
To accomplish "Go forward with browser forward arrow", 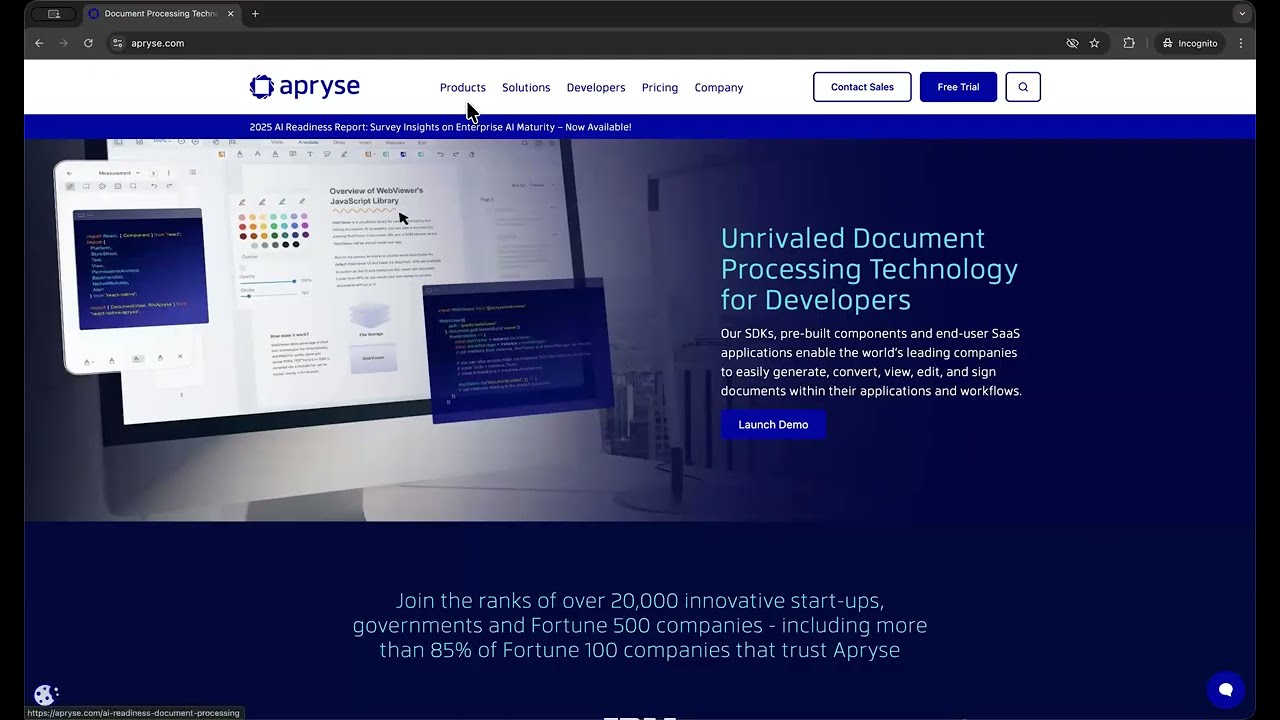I will pos(64,43).
